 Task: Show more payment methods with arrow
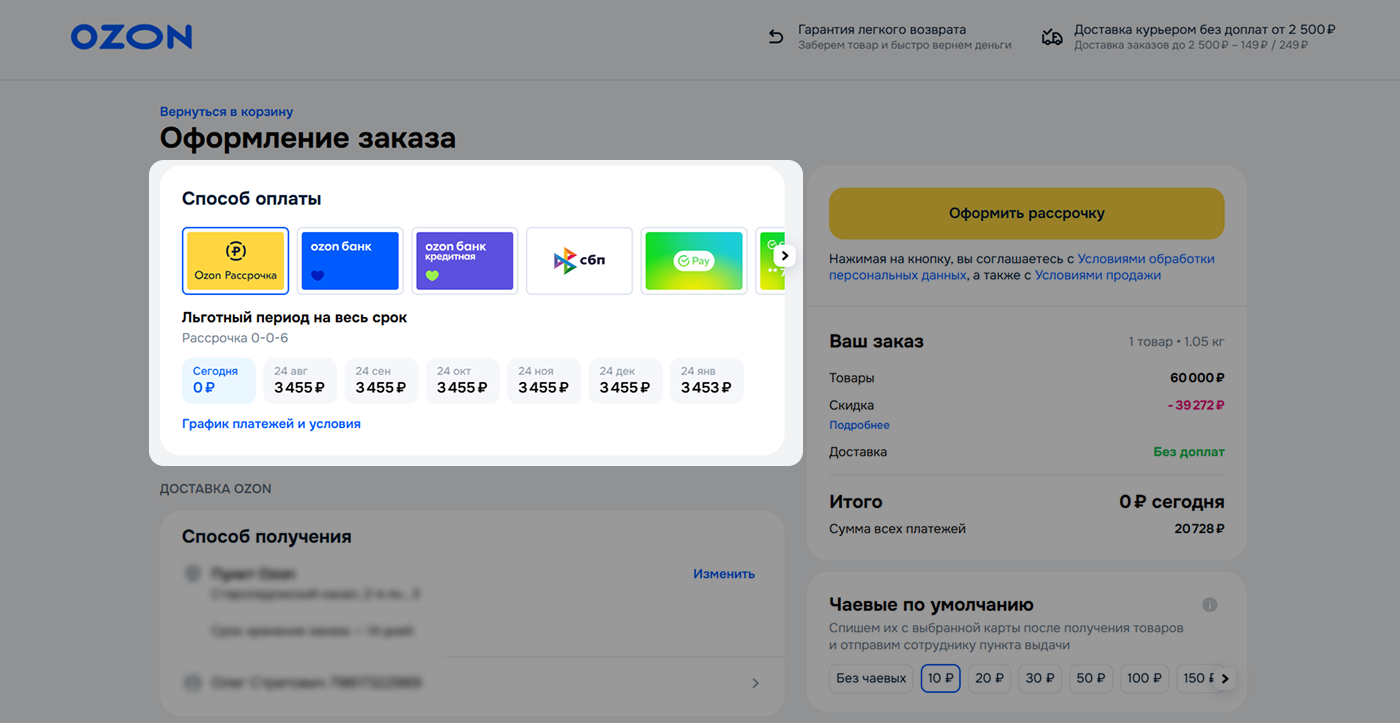(785, 256)
